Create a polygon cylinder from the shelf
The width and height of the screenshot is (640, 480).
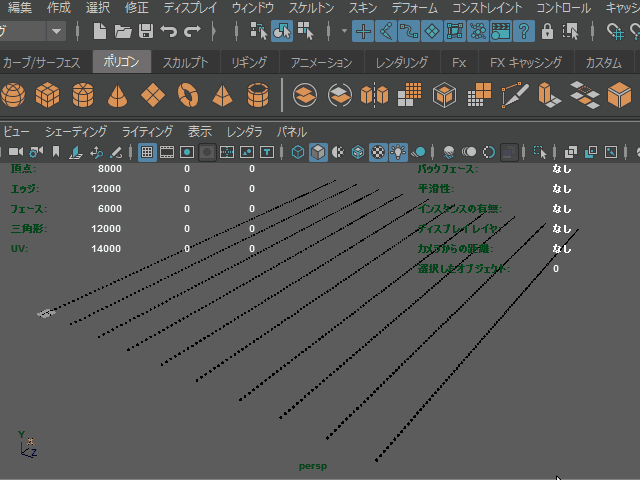point(83,95)
